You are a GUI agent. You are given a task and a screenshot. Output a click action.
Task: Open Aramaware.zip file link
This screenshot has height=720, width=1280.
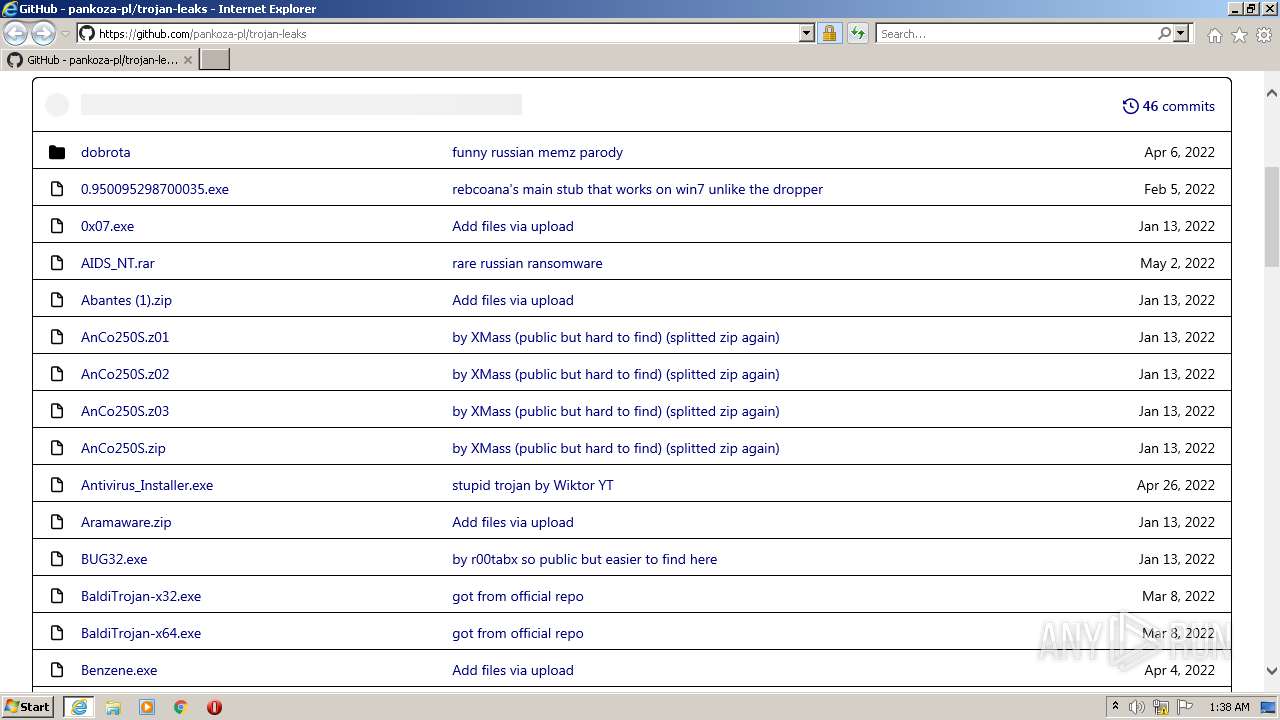pyautogui.click(x=126, y=522)
